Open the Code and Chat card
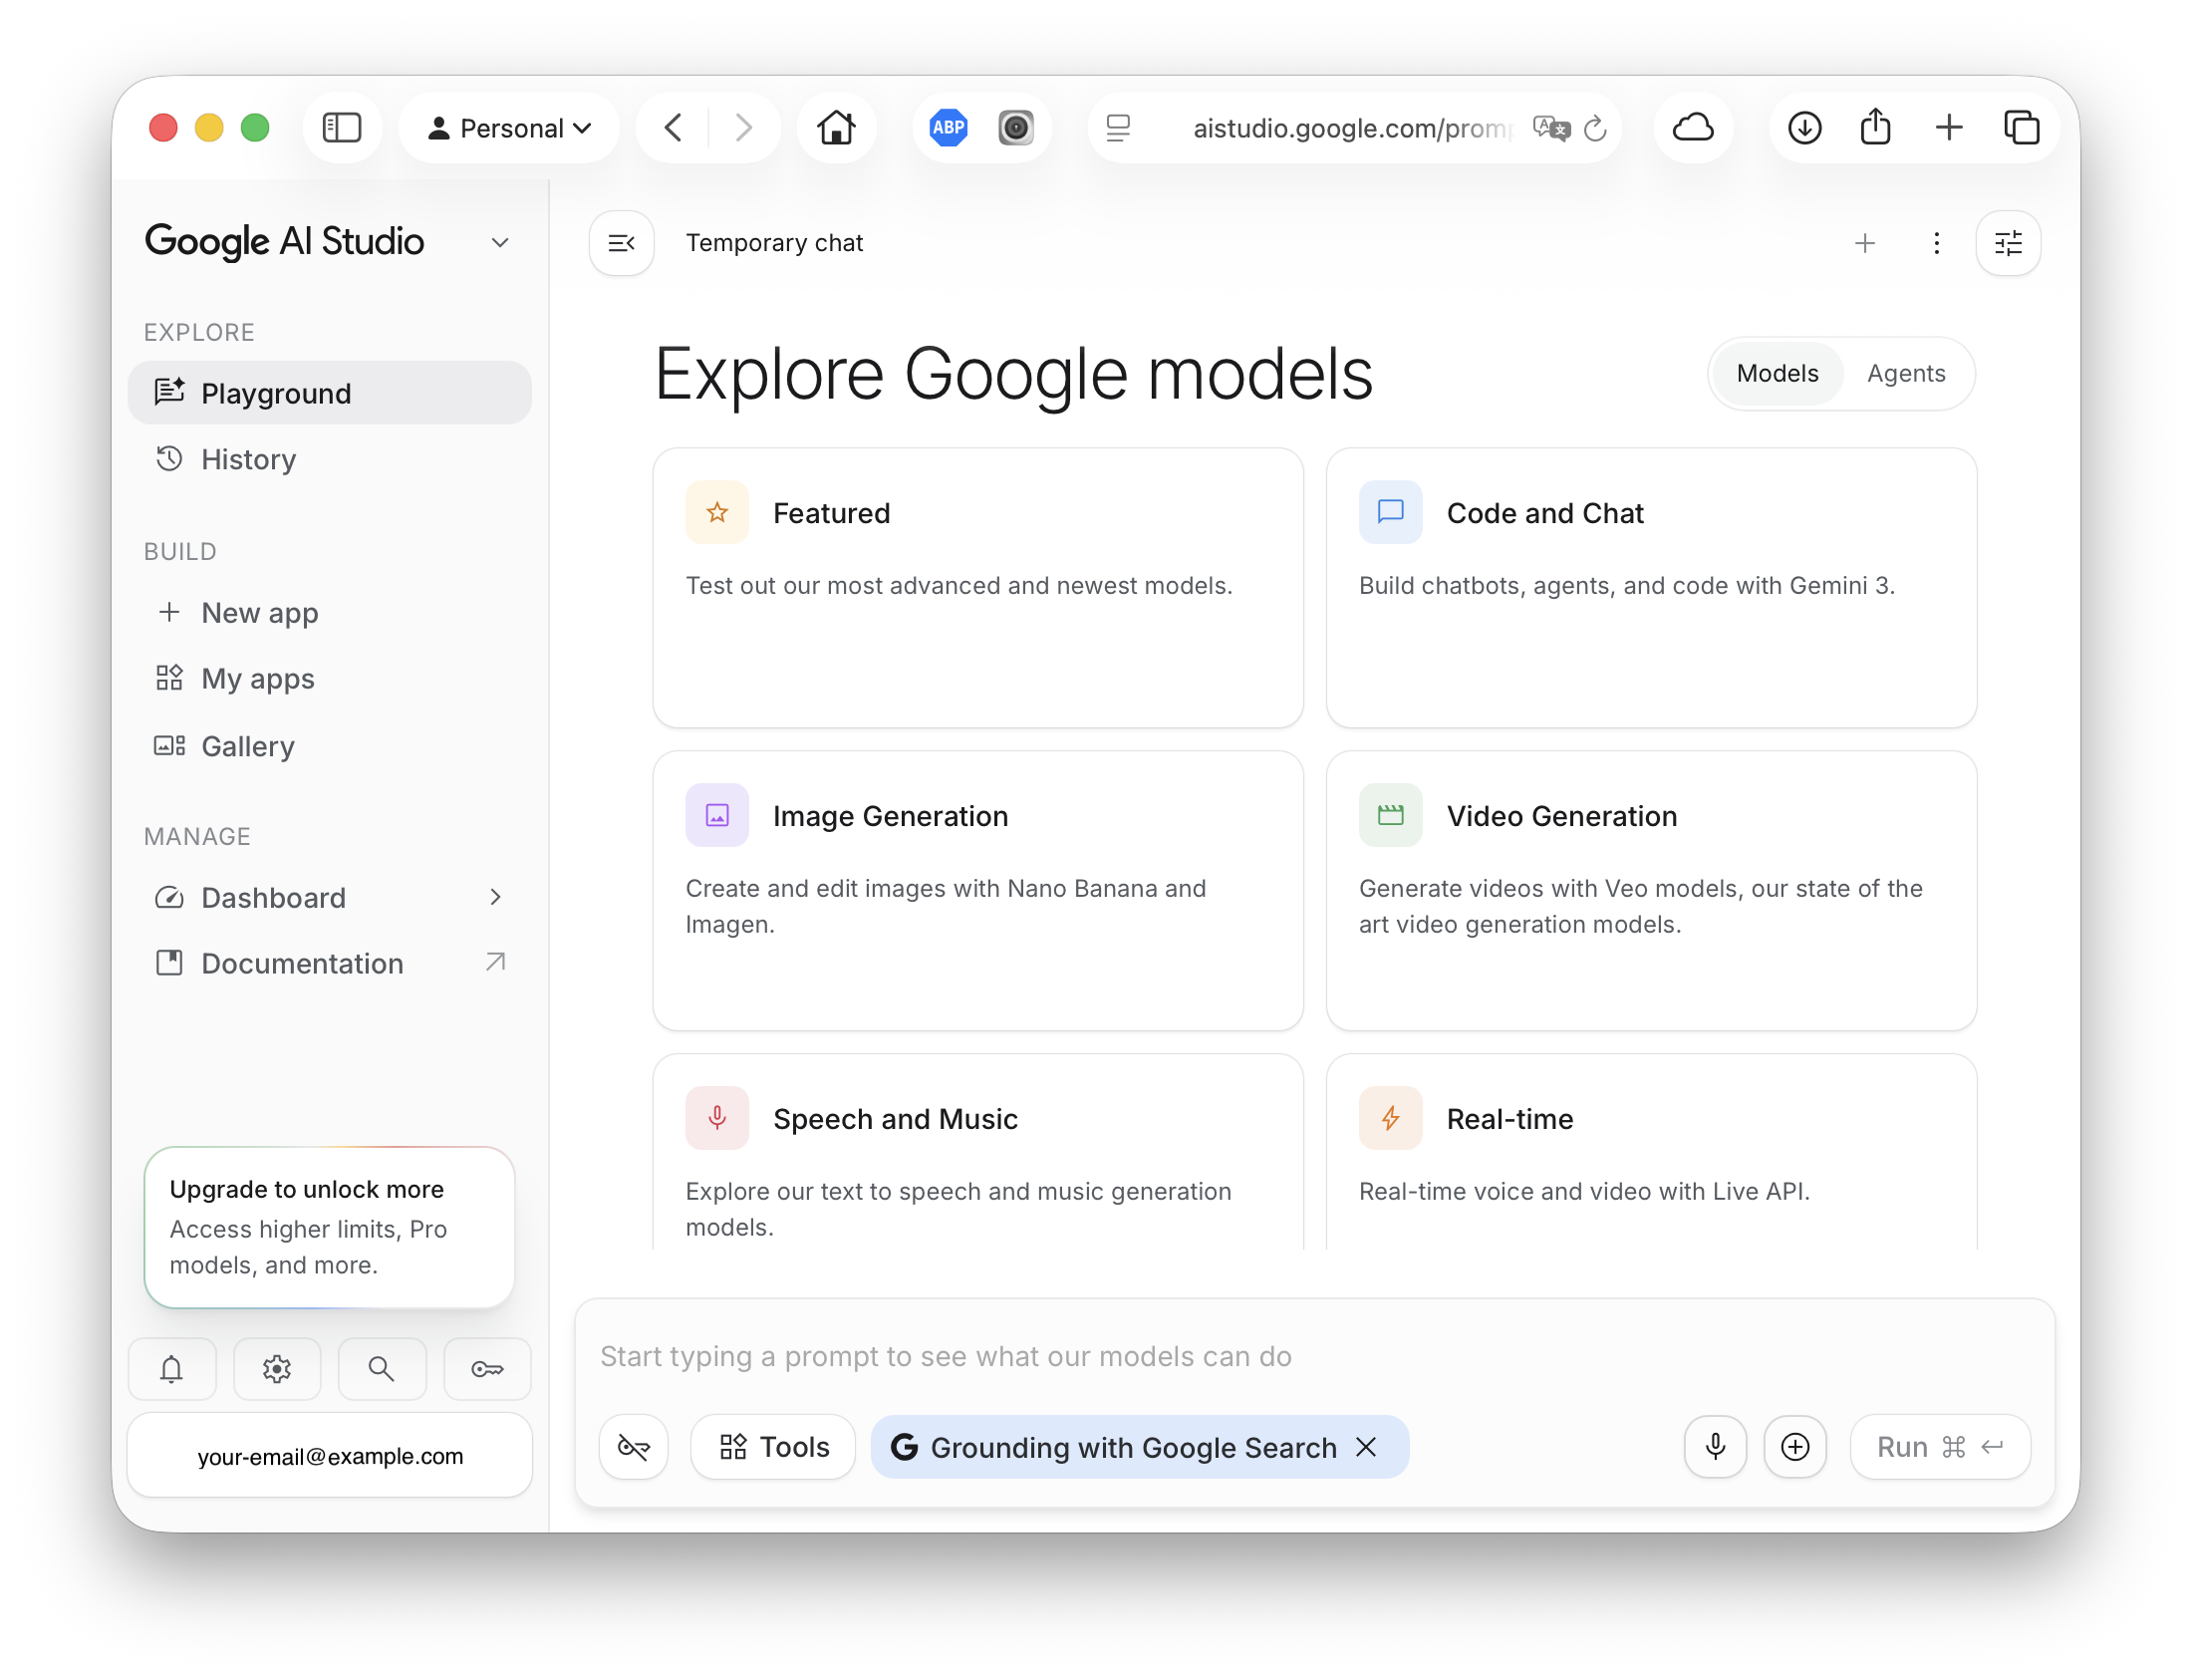 (x=1651, y=587)
